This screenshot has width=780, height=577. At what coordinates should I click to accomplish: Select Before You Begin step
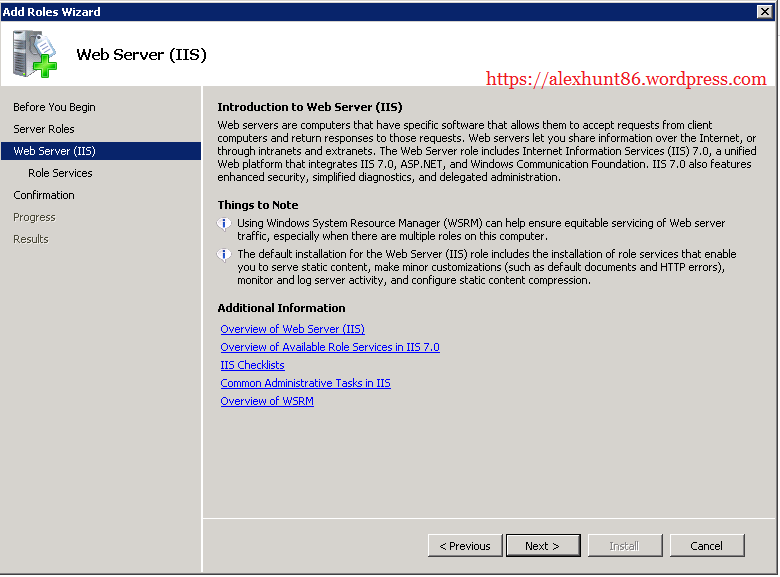click(x=55, y=107)
